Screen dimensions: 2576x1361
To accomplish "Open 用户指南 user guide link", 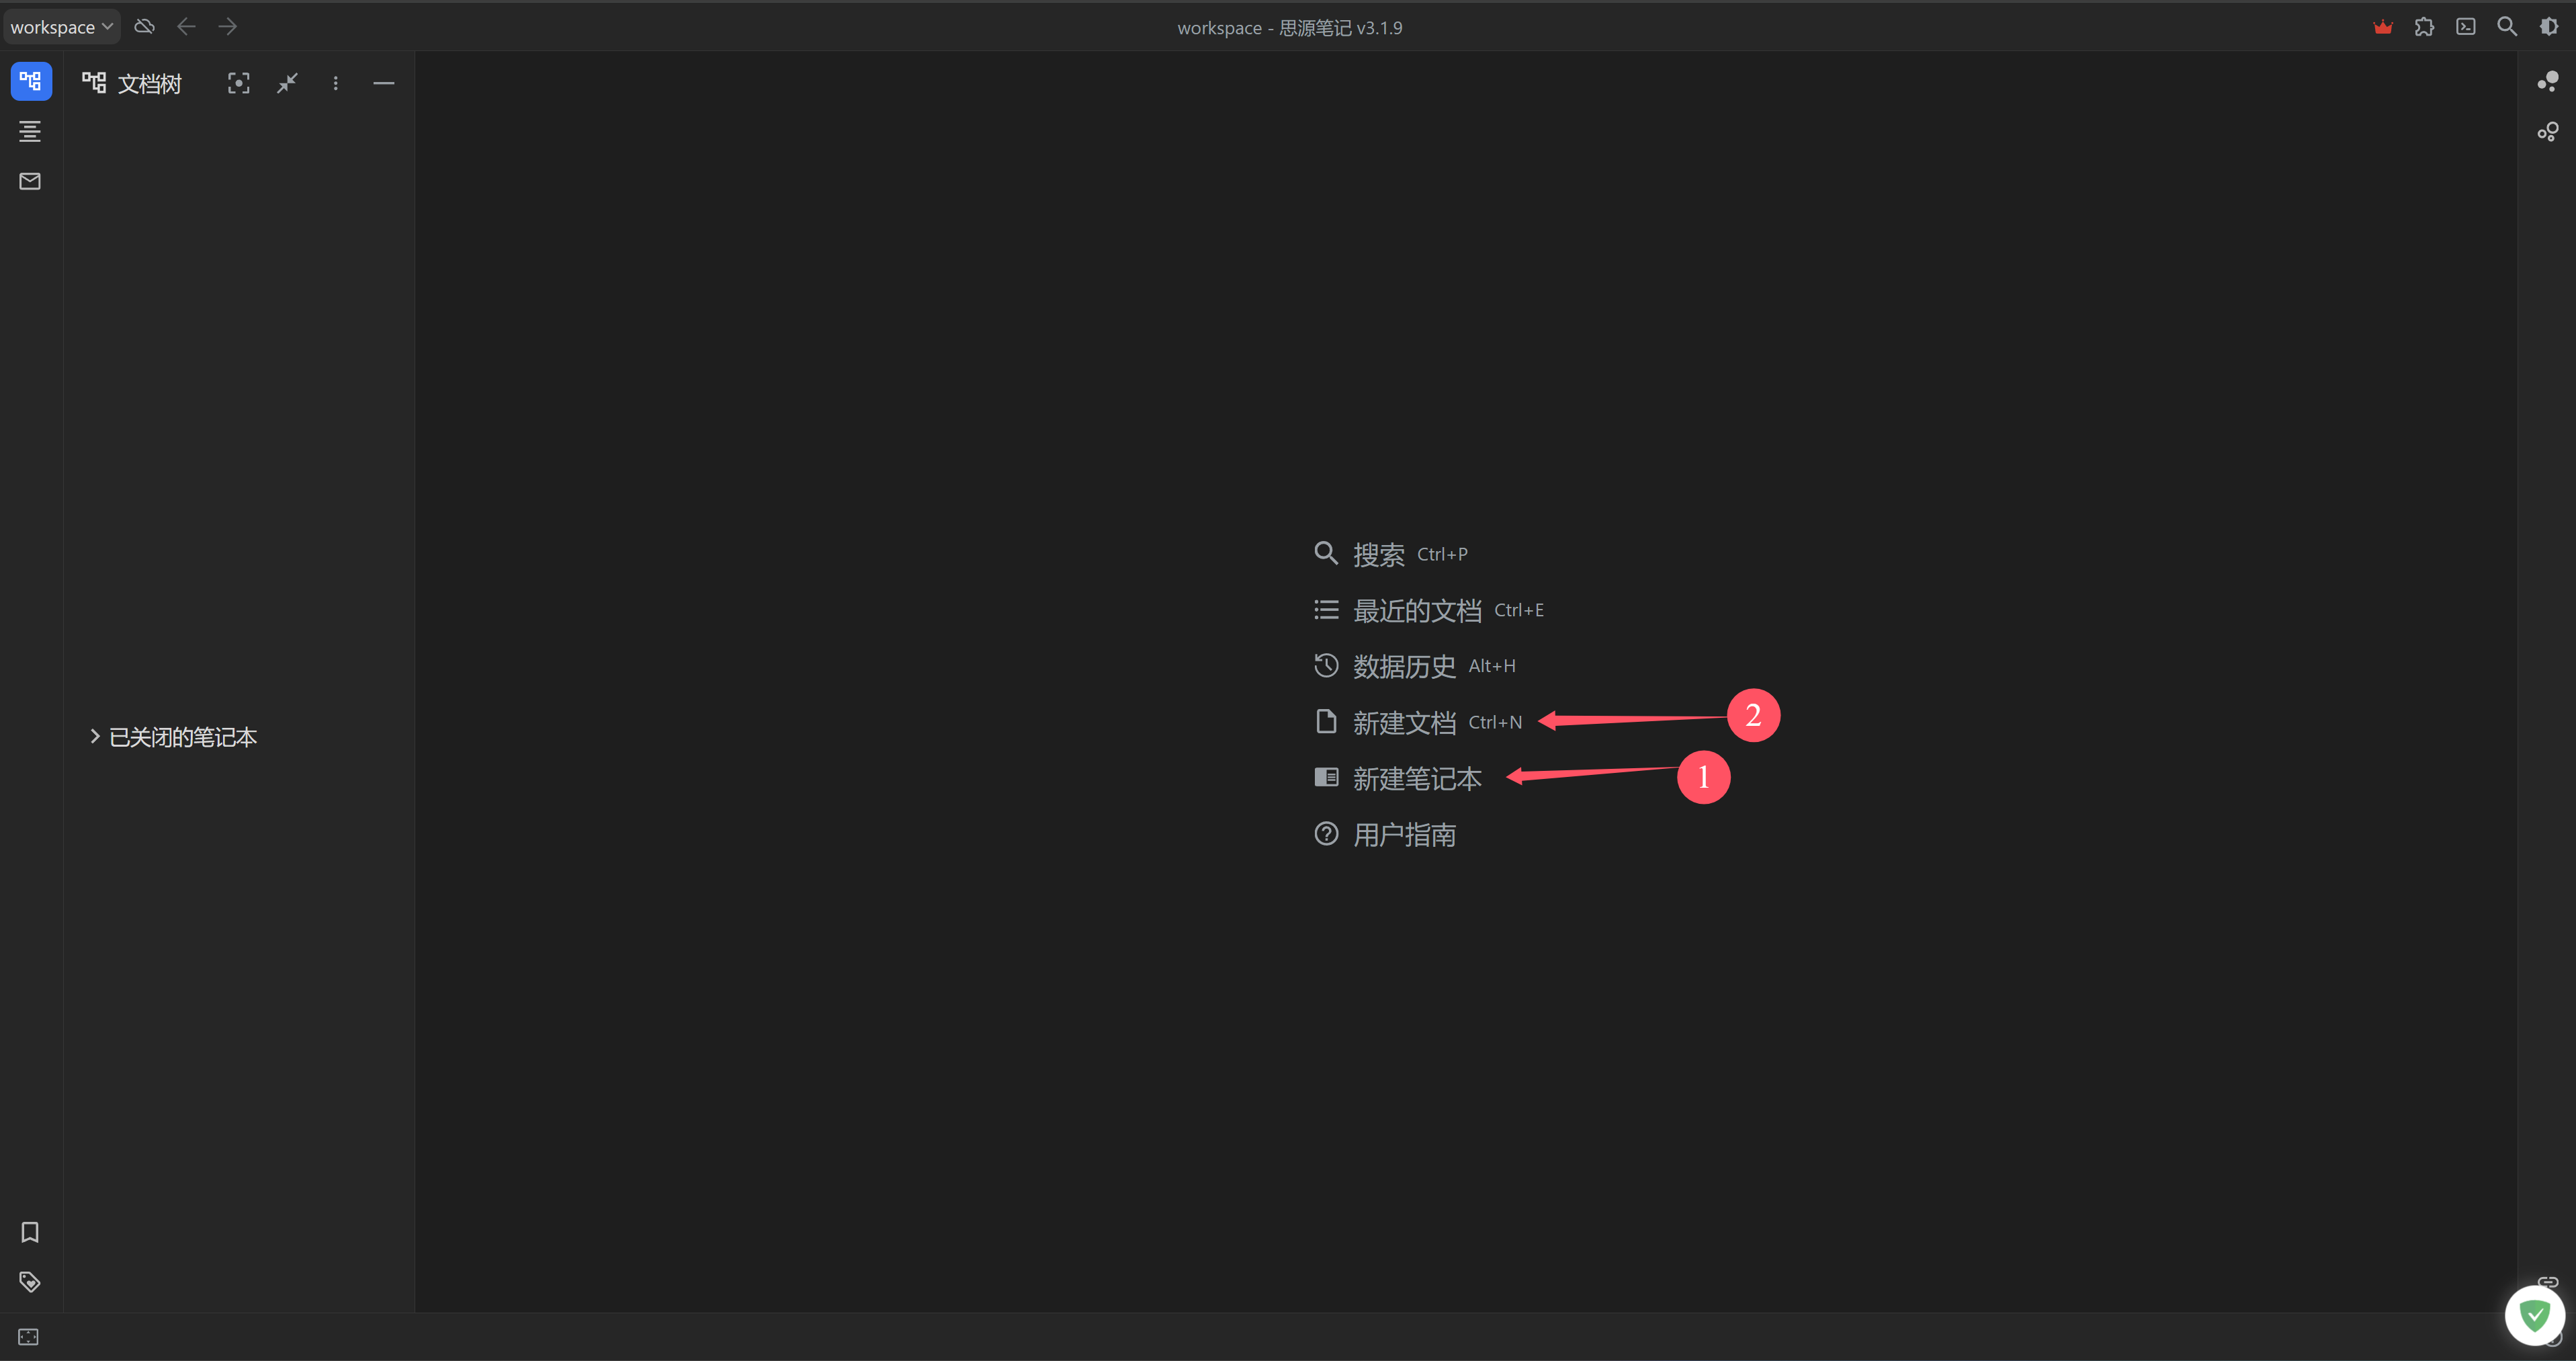I will (1403, 835).
